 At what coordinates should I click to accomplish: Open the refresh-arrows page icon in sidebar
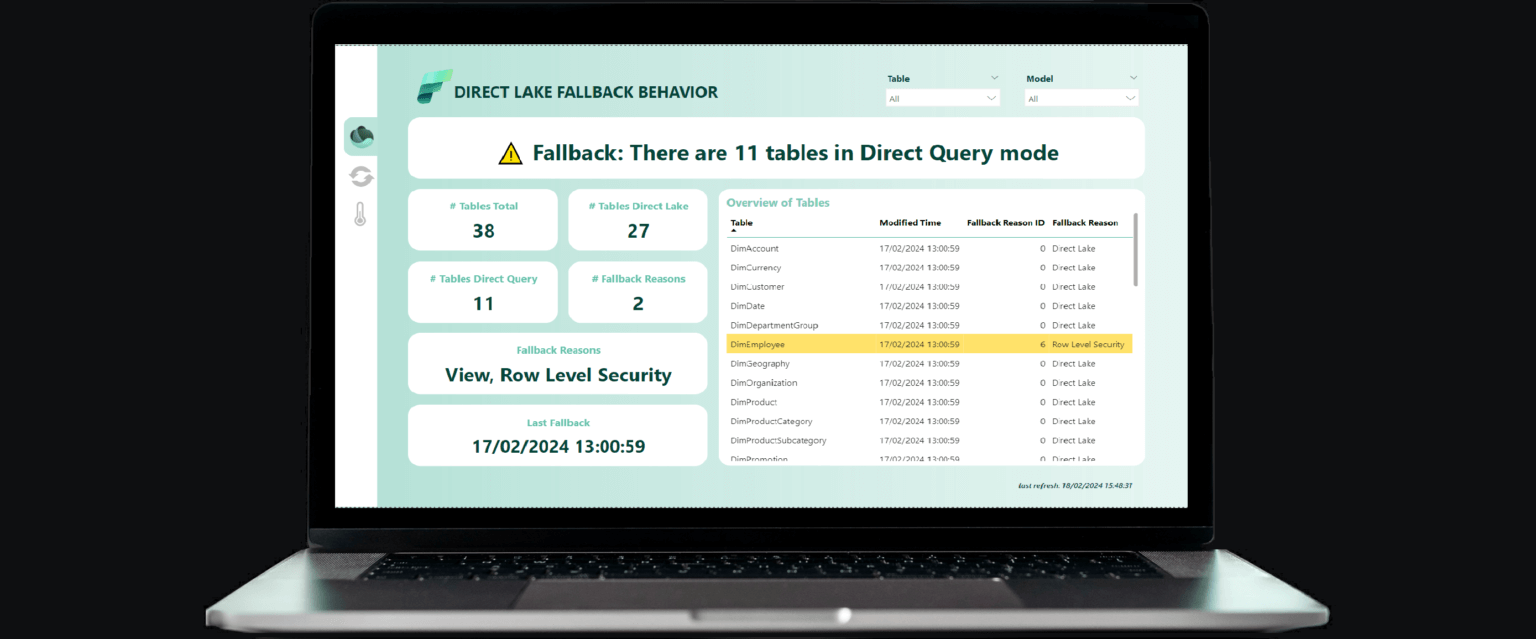360,176
